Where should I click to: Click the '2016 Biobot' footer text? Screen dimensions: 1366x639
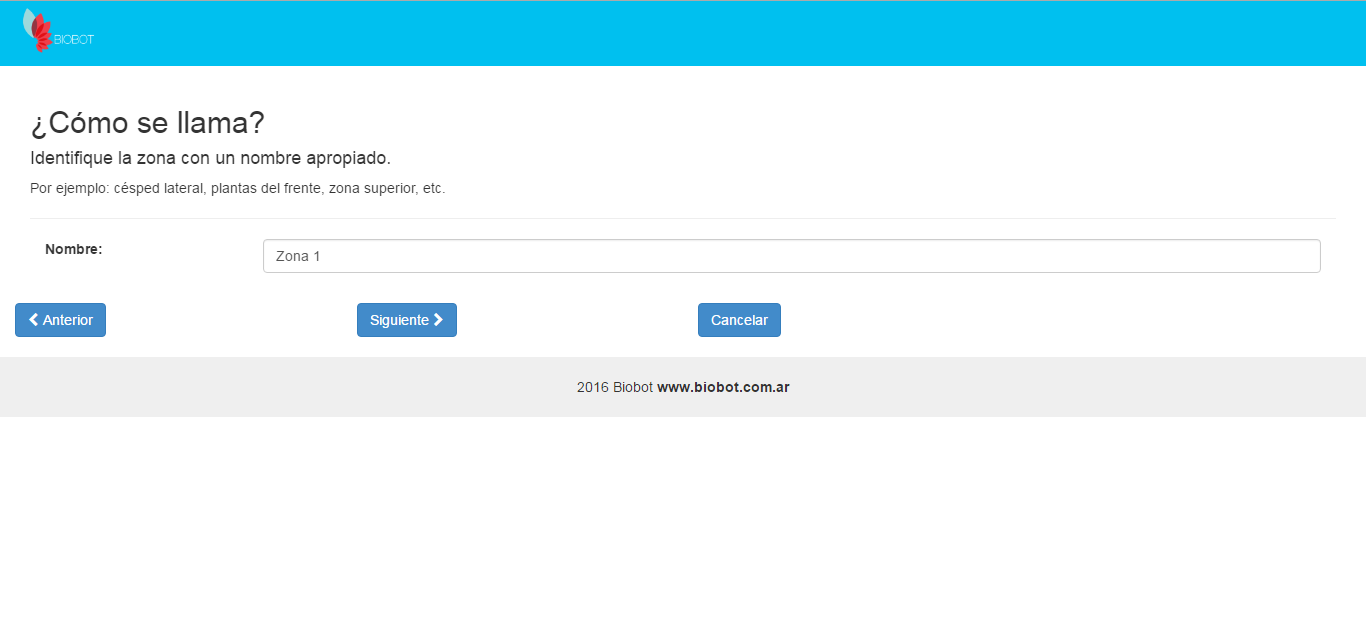[x=614, y=387]
